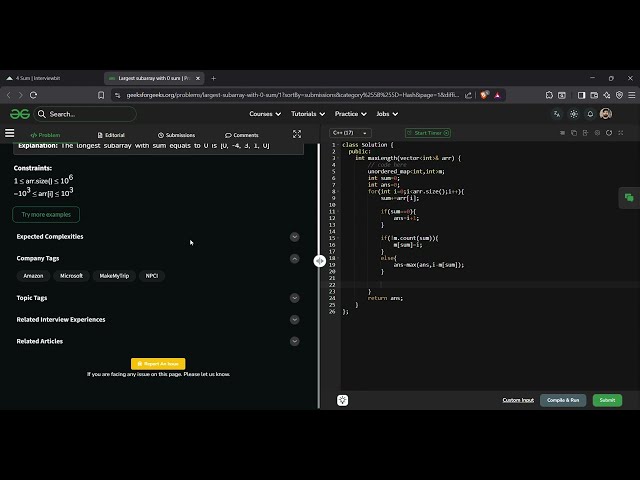Open the Courses dropdown
This screenshot has width=640, height=480.
[265, 114]
